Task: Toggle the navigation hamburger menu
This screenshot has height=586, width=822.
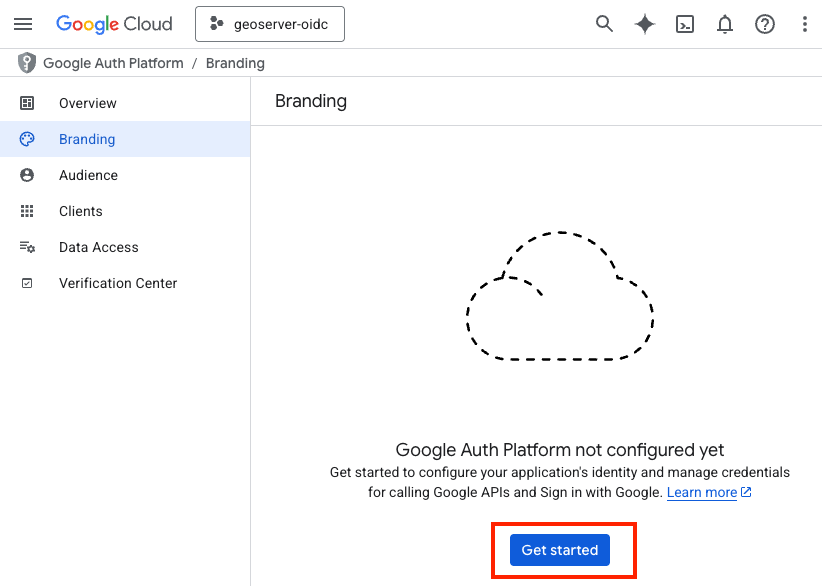Action: click(23, 23)
